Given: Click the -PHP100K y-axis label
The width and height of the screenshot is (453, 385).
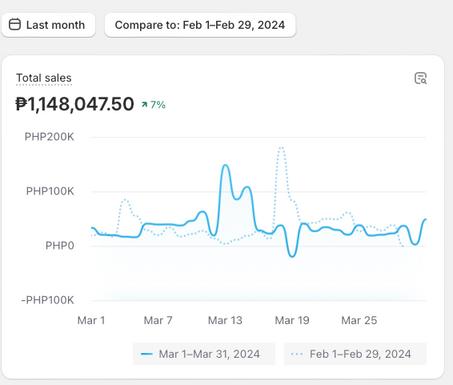Looking at the screenshot, I should point(48,300).
